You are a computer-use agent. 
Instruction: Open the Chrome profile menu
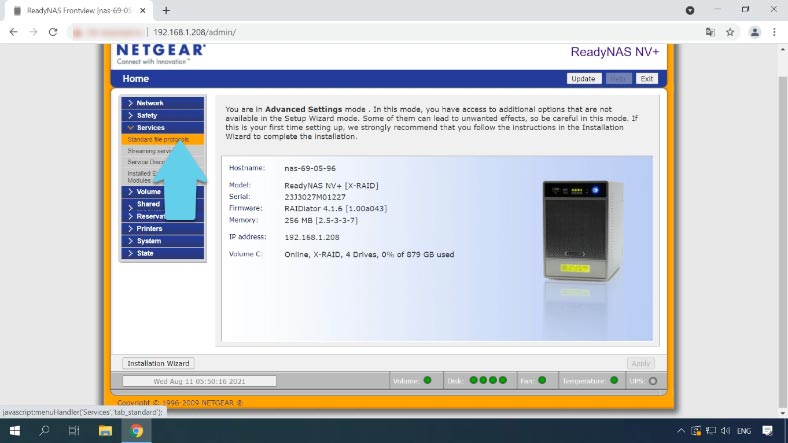[x=755, y=32]
